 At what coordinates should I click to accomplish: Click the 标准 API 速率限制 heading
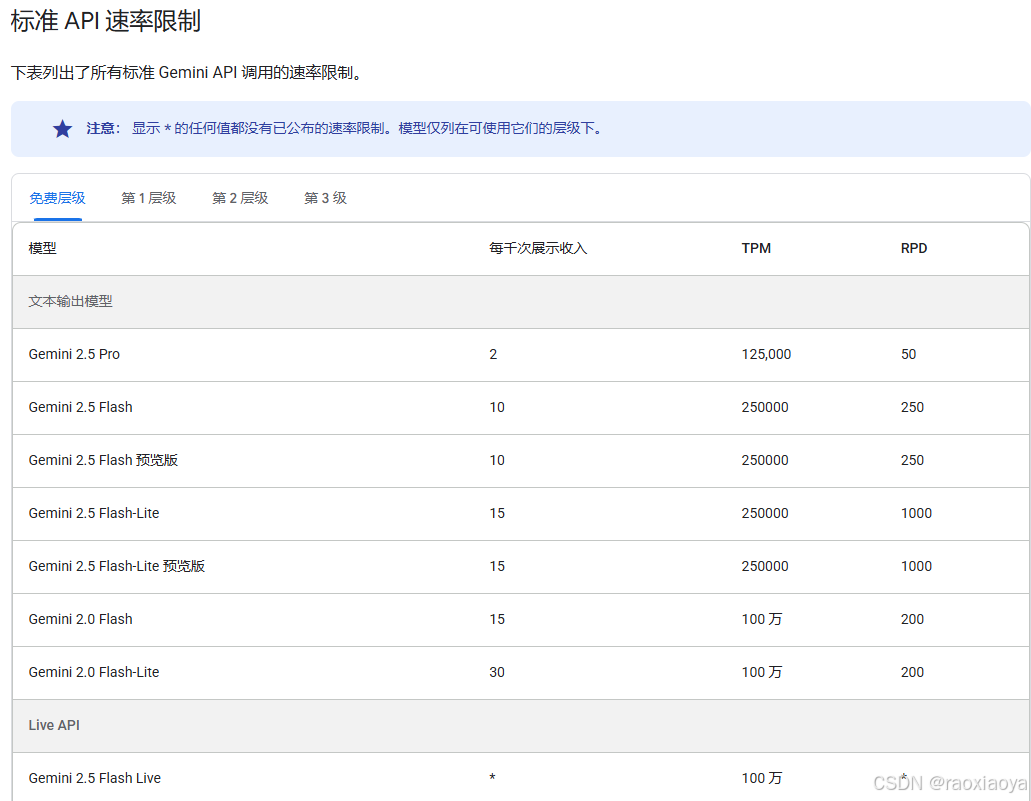106,21
